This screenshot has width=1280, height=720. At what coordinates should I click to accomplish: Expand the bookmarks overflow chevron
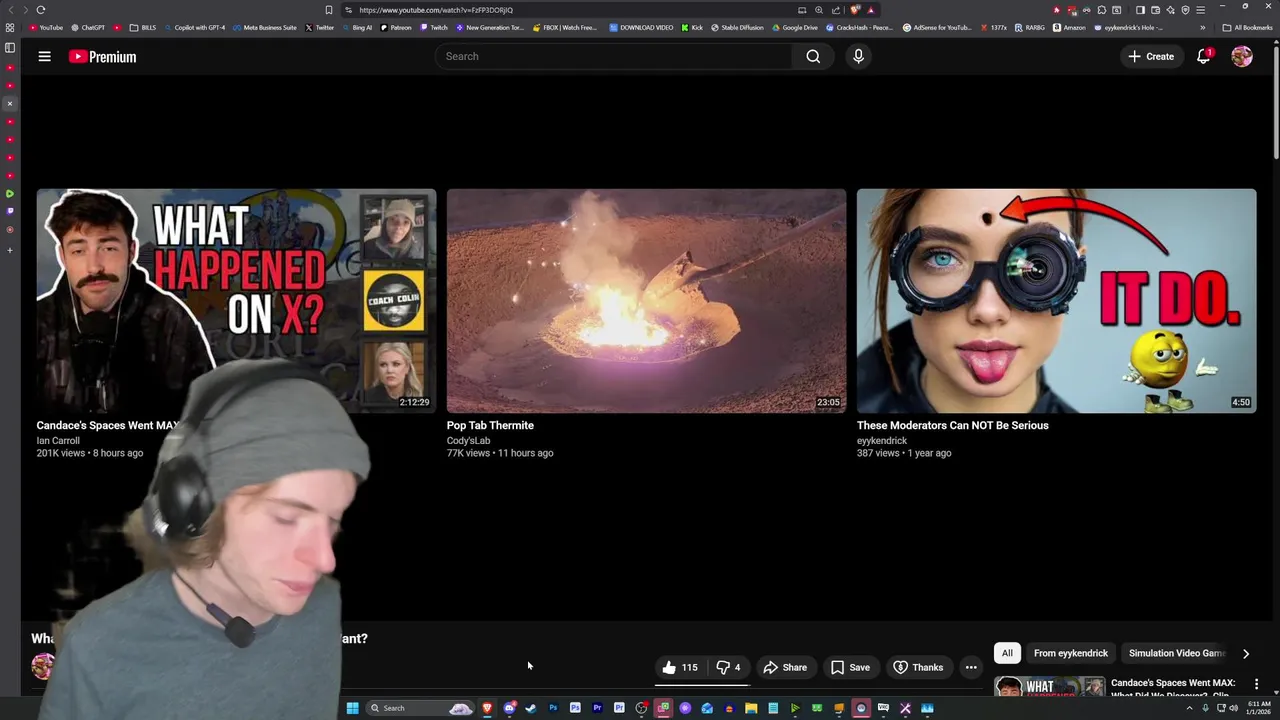click(x=1202, y=28)
